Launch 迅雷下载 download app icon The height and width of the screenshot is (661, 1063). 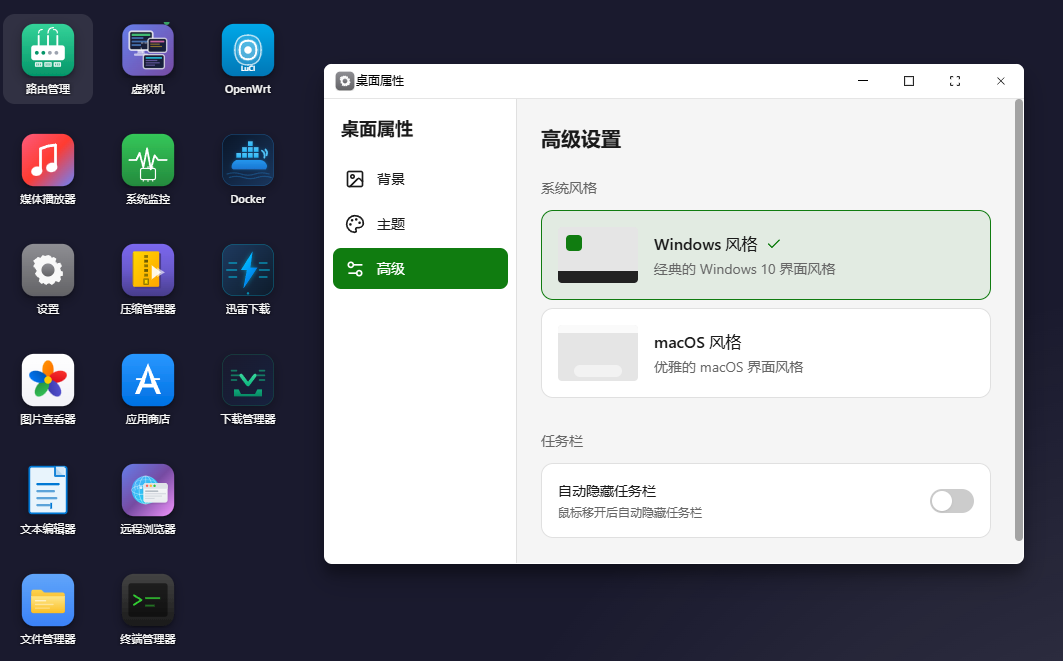pyautogui.click(x=248, y=271)
